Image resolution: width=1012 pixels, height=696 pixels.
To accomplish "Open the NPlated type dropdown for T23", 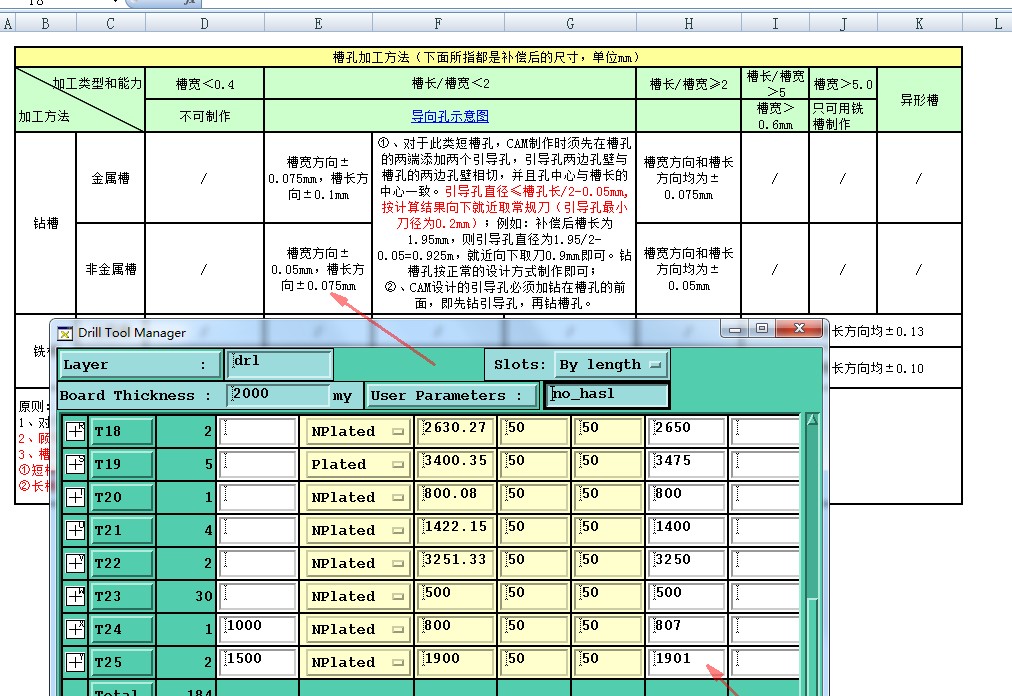I will click(356, 596).
